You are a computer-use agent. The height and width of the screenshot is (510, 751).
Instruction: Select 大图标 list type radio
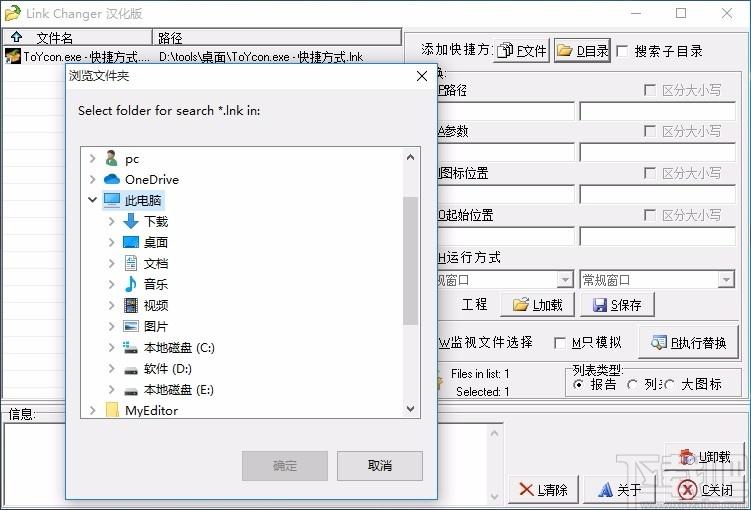pyautogui.click(x=669, y=384)
